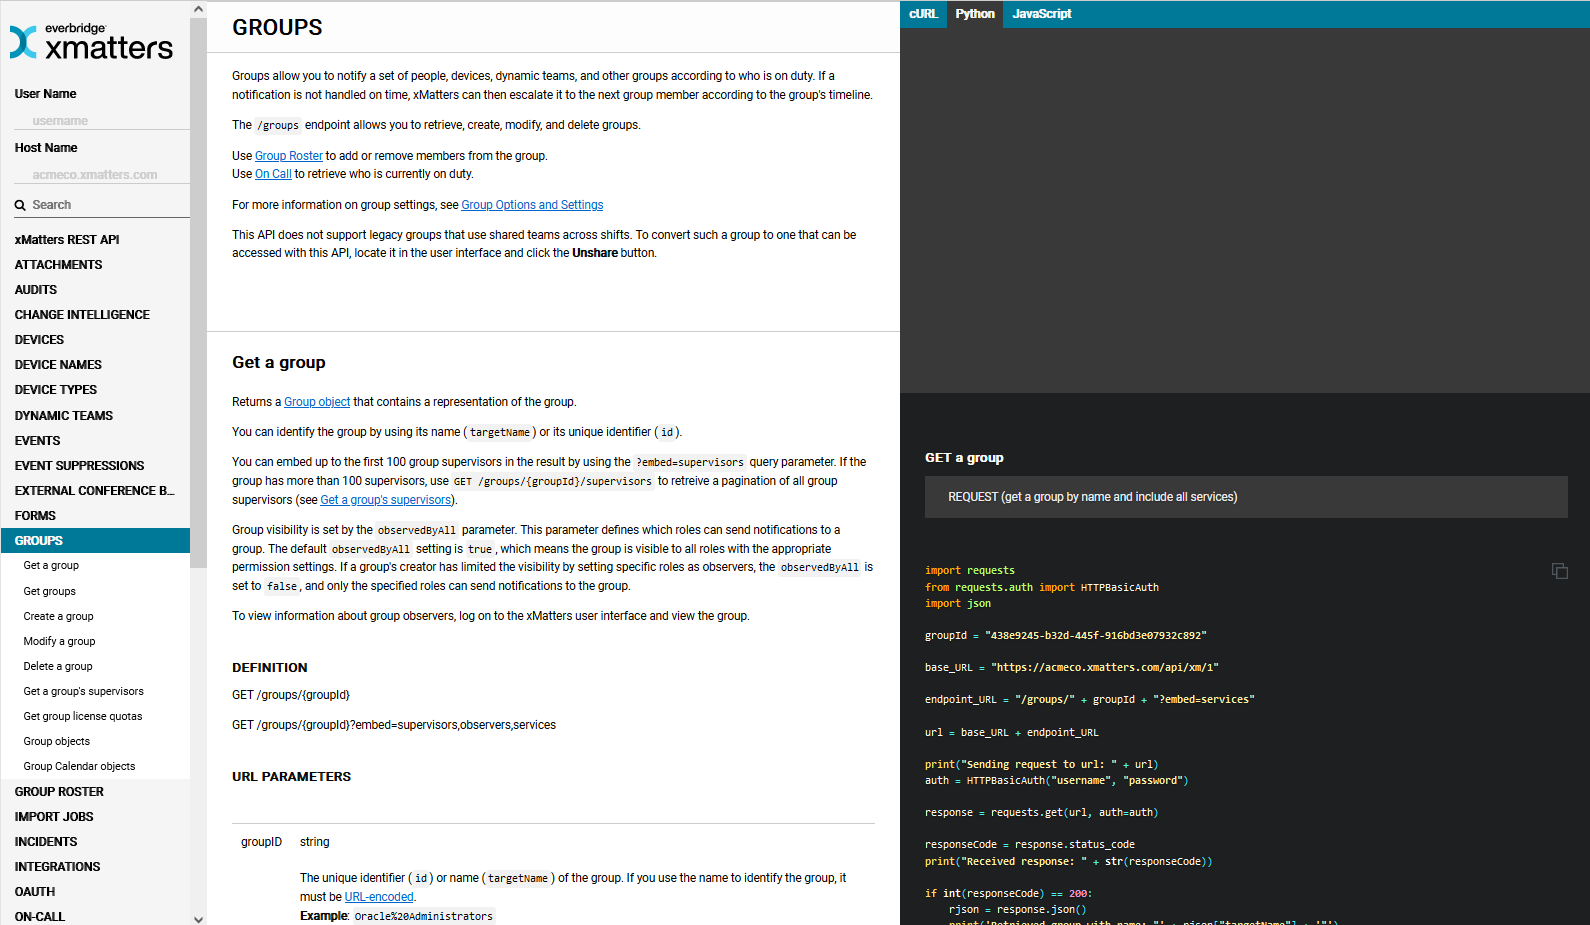
Task: Open CHANGE INTELLIGENCE section
Action: (82, 315)
